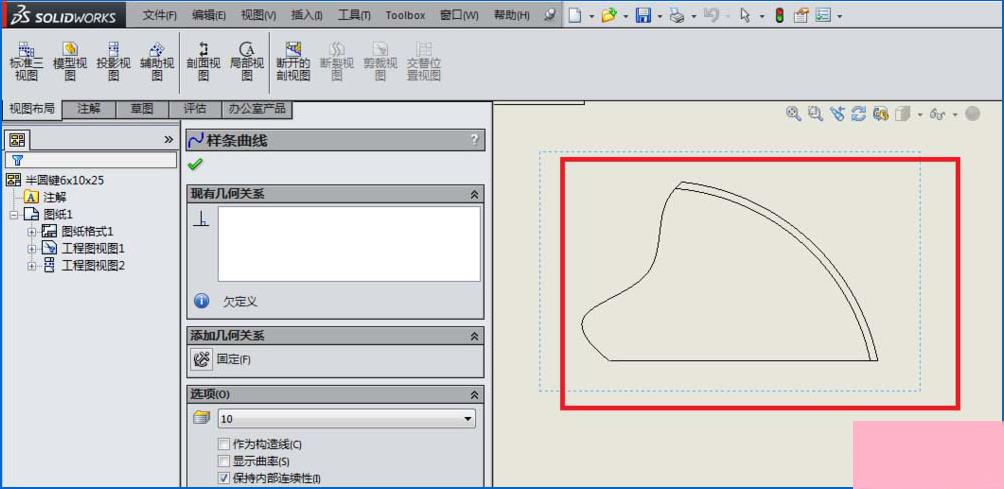Click the Model View (模型视图) tool
This screenshot has height=489, width=1004.
(70, 62)
